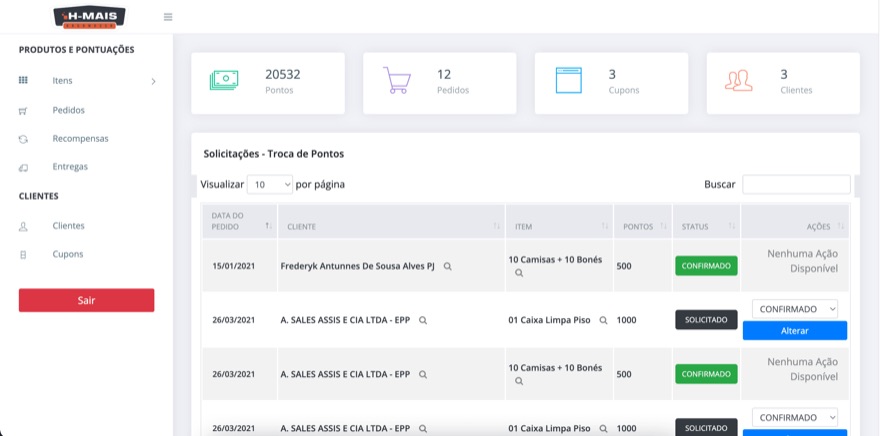Go to Cupons in the sidebar
This screenshot has height=436, width=880.
pos(68,254)
